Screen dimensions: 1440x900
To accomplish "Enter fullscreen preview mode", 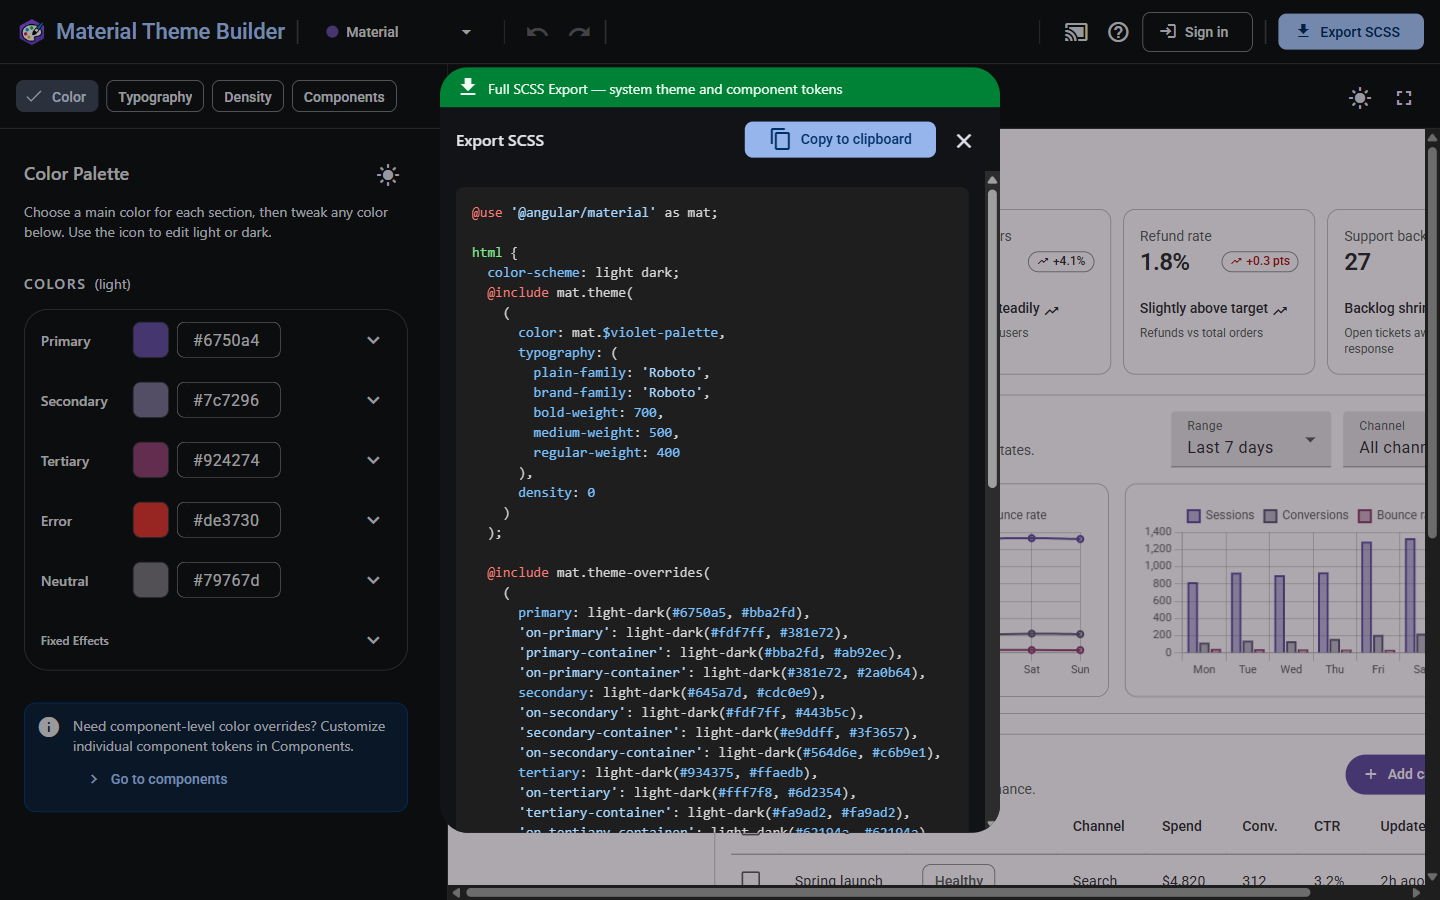I will tap(1404, 97).
